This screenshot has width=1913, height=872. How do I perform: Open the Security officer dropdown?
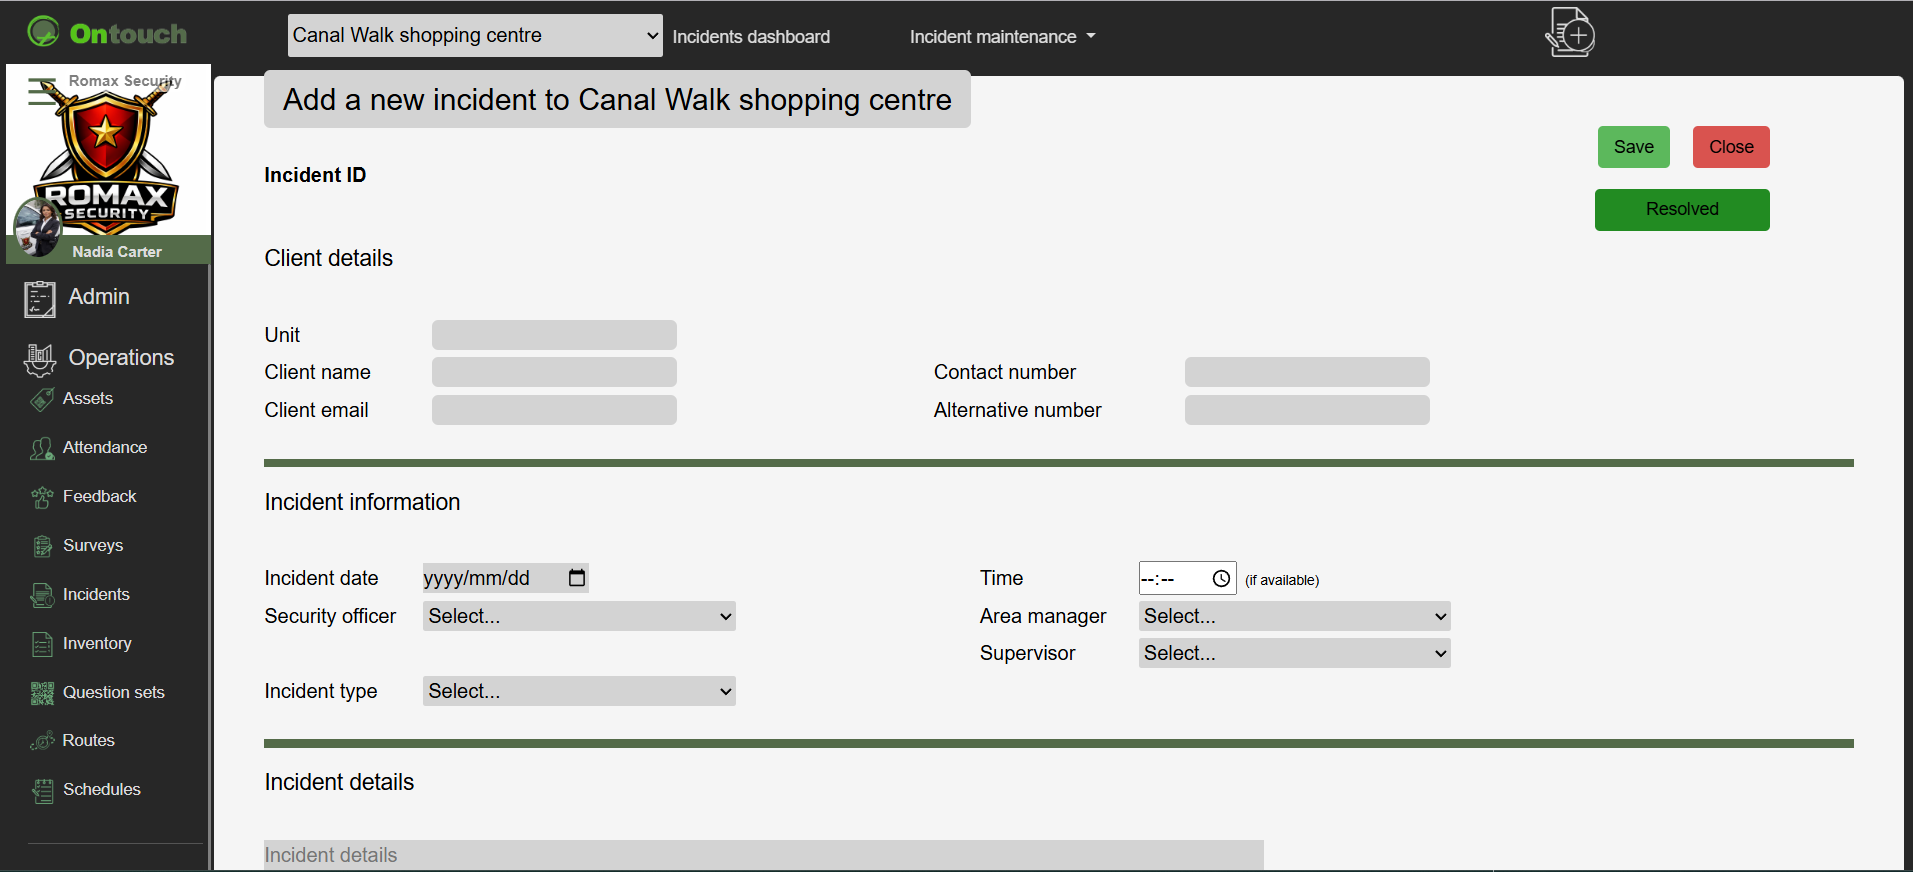point(579,616)
